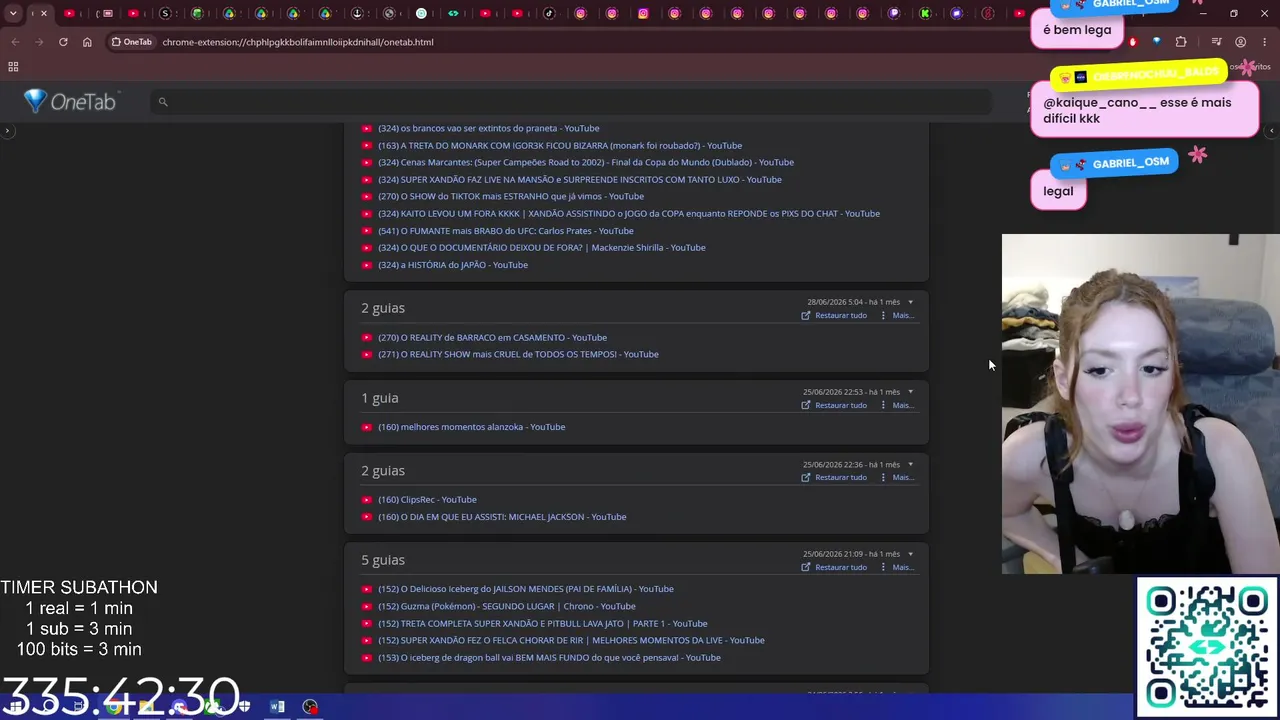Open 'Cenas Marcantes: Super Campeões' link
This screenshot has width=1280, height=720.
point(586,162)
